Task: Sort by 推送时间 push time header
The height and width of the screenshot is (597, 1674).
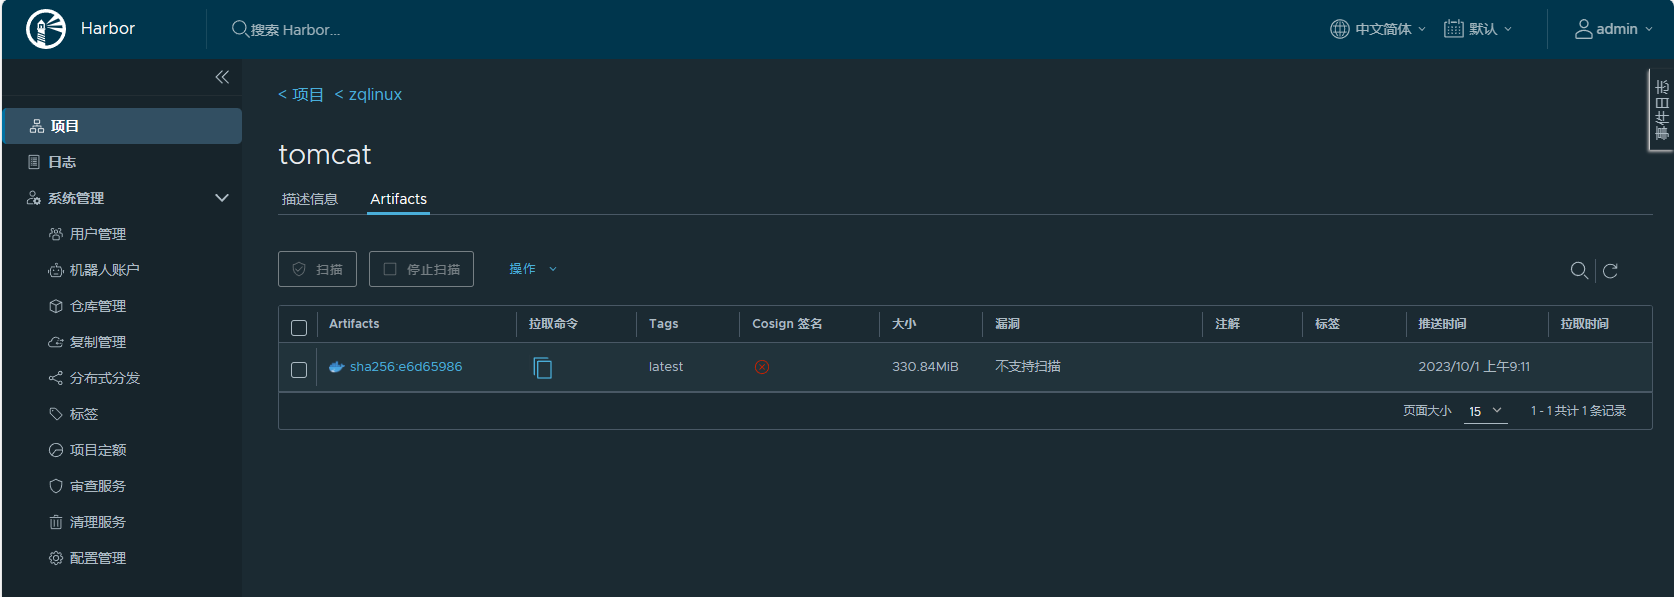Action: coord(1442,324)
